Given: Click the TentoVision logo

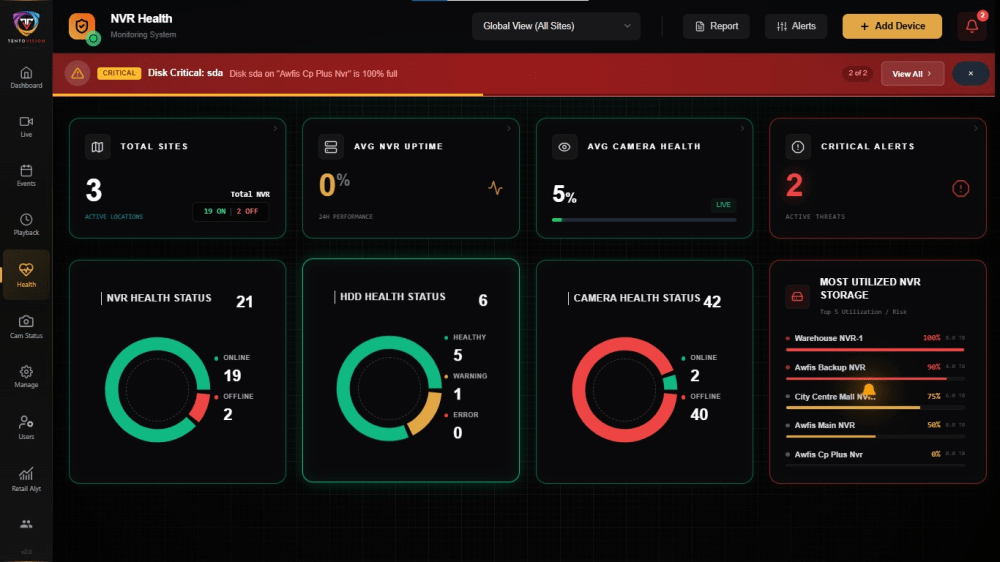Looking at the screenshot, I should 26,27.
